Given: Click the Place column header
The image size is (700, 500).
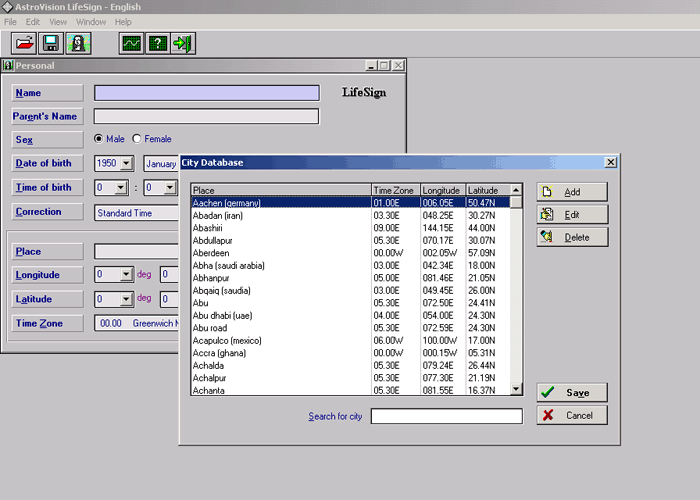Looking at the screenshot, I should pyautogui.click(x=281, y=190).
